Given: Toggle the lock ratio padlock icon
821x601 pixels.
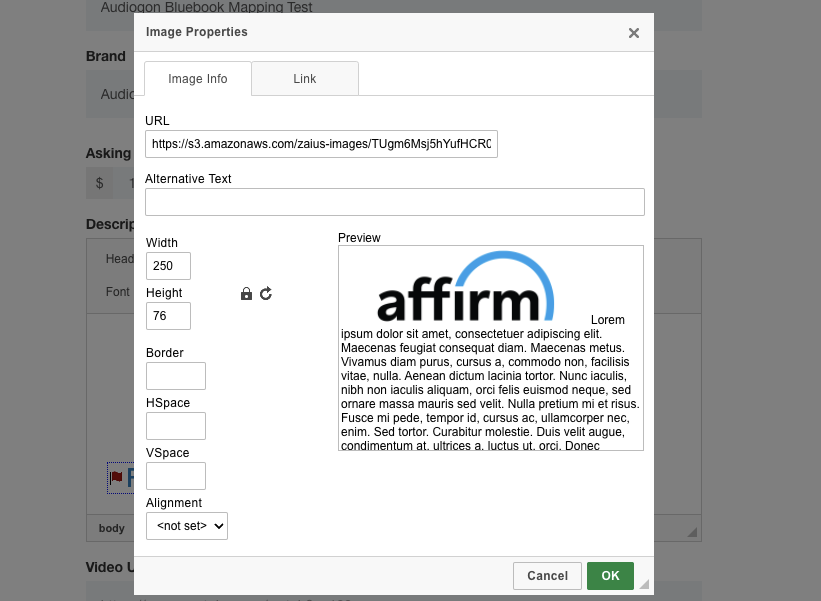Looking at the screenshot, I should tap(246, 294).
